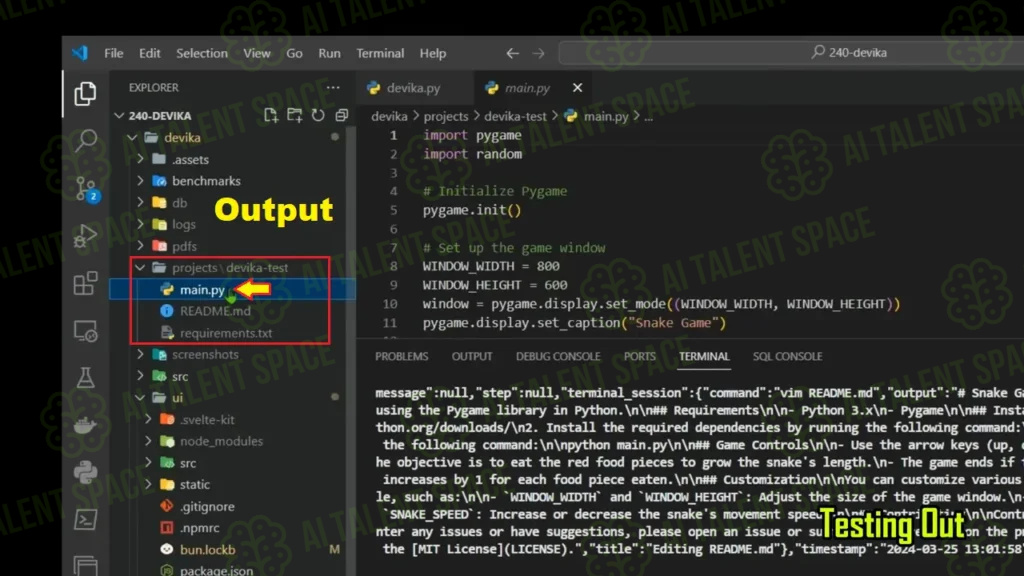The height and width of the screenshot is (576, 1024).
Task: Click the devika-test breadcrumb segment
Action: tap(515, 116)
